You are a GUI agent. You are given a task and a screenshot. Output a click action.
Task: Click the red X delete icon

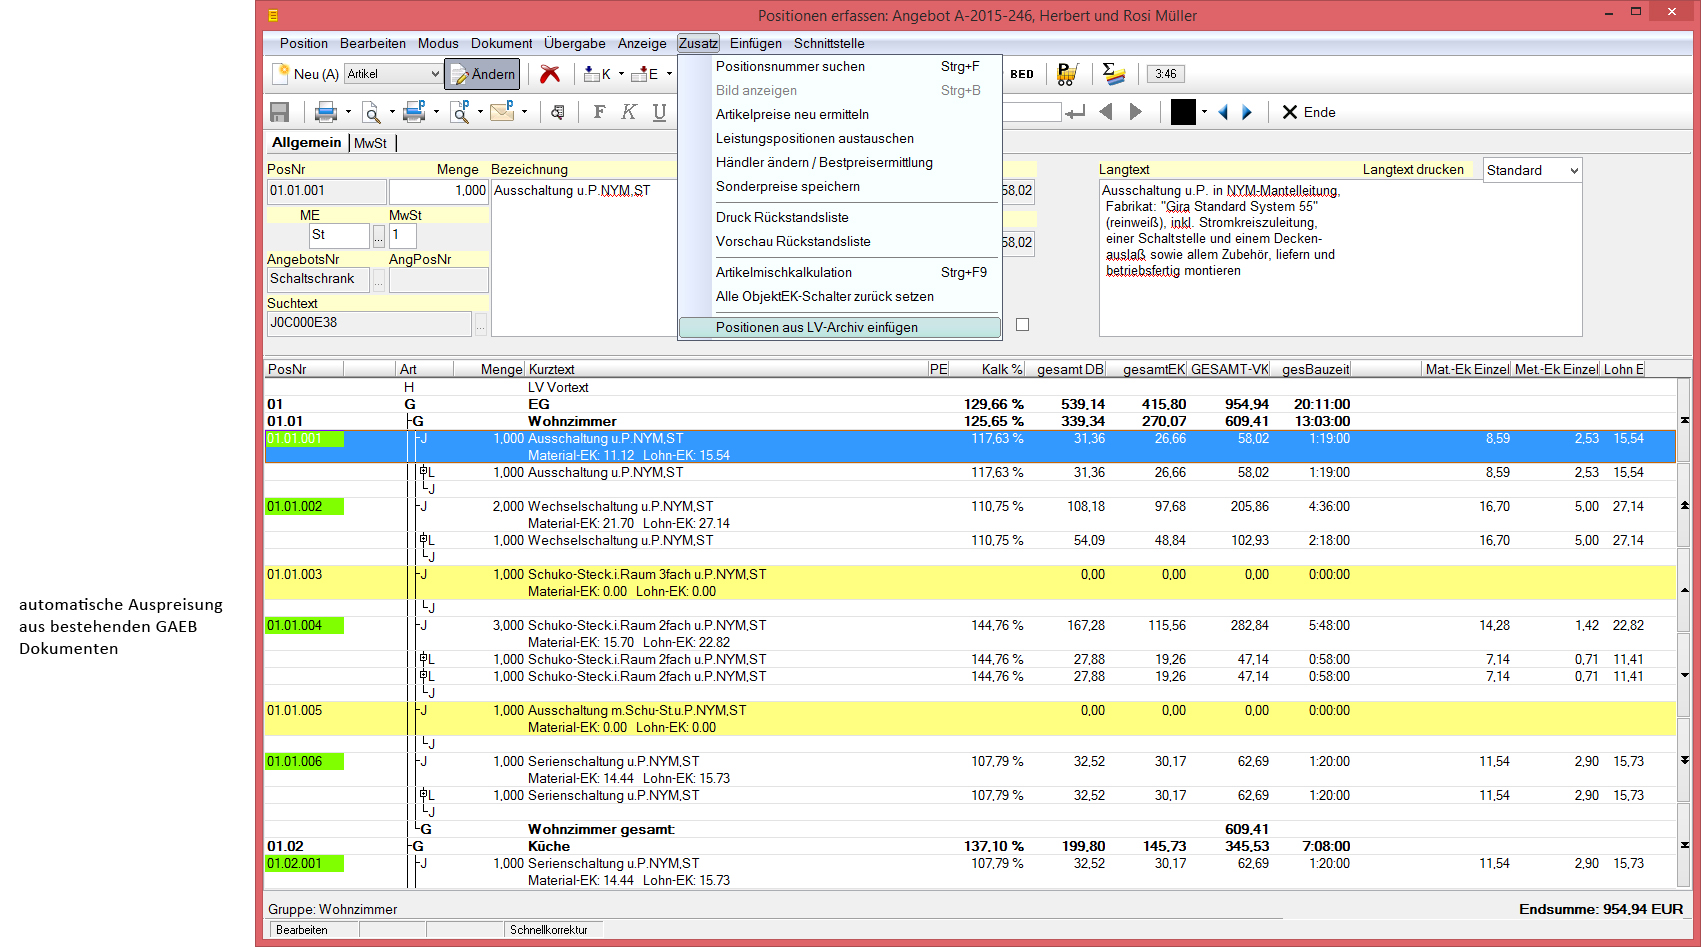pos(550,74)
